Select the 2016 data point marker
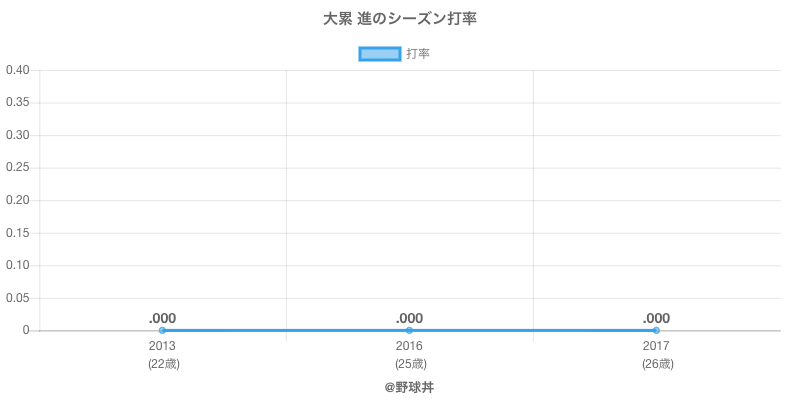The width and height of the screenshot is (800, 400). pos(409,331)
